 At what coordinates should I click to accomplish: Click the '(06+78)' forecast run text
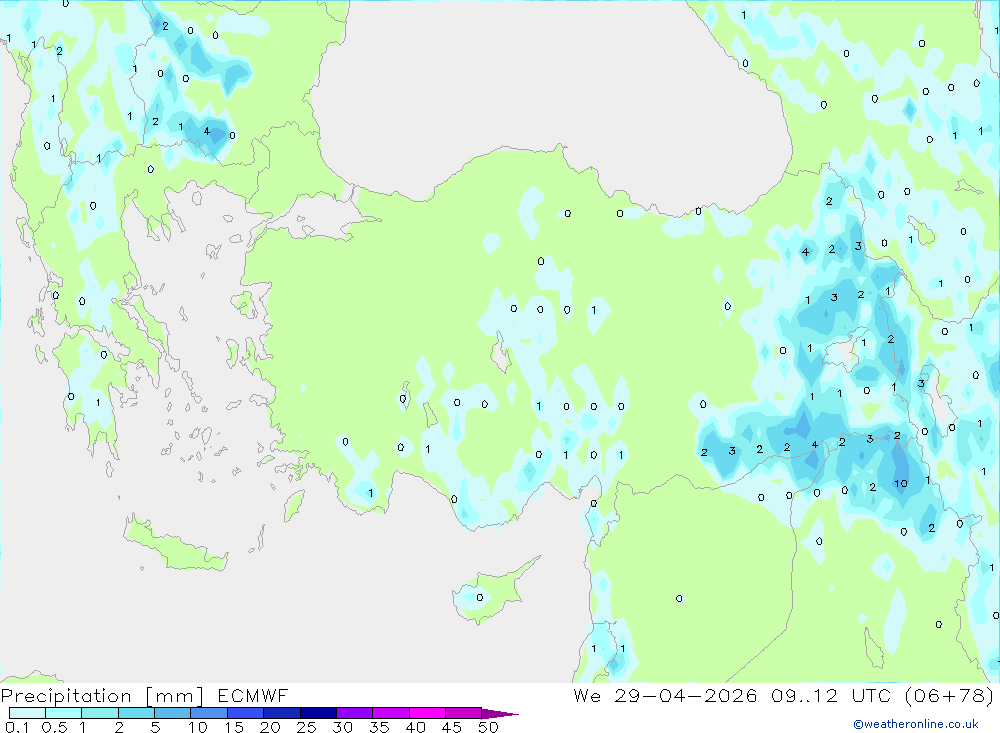(x=950, y=695)
